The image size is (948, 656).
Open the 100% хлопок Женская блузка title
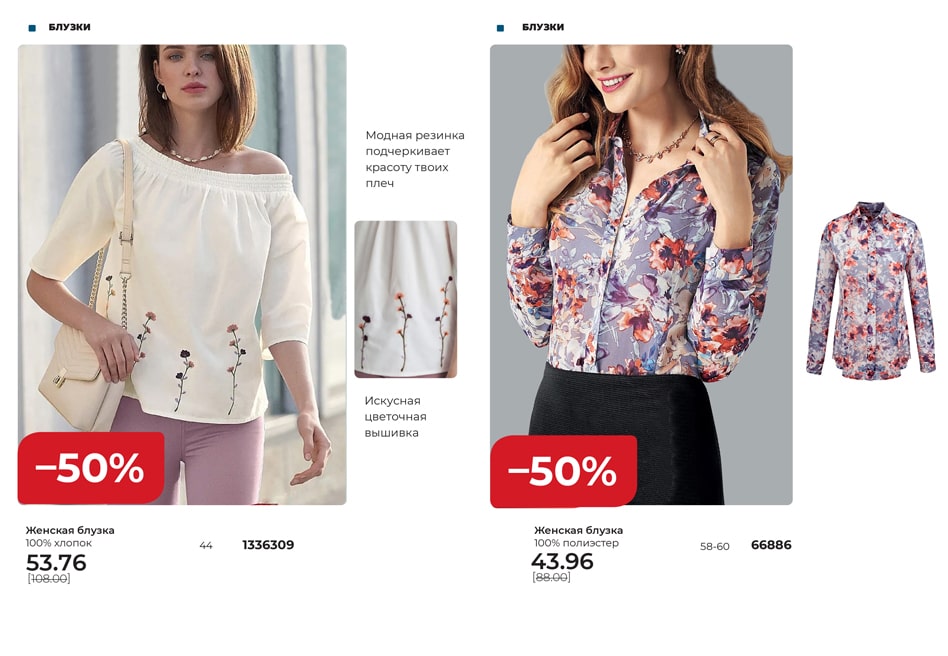(x=70, y=530)
